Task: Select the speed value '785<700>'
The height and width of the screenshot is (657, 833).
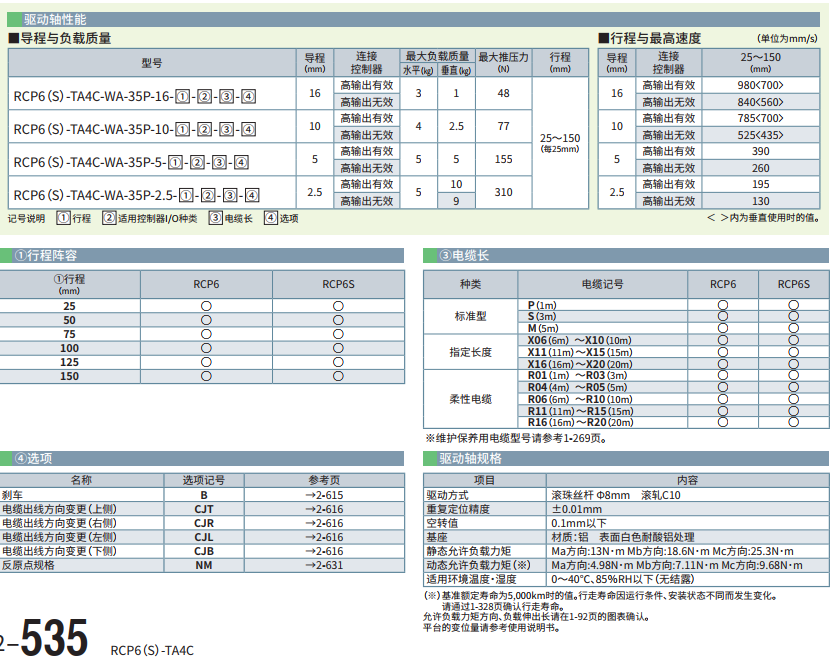Action: click(760, 118)
